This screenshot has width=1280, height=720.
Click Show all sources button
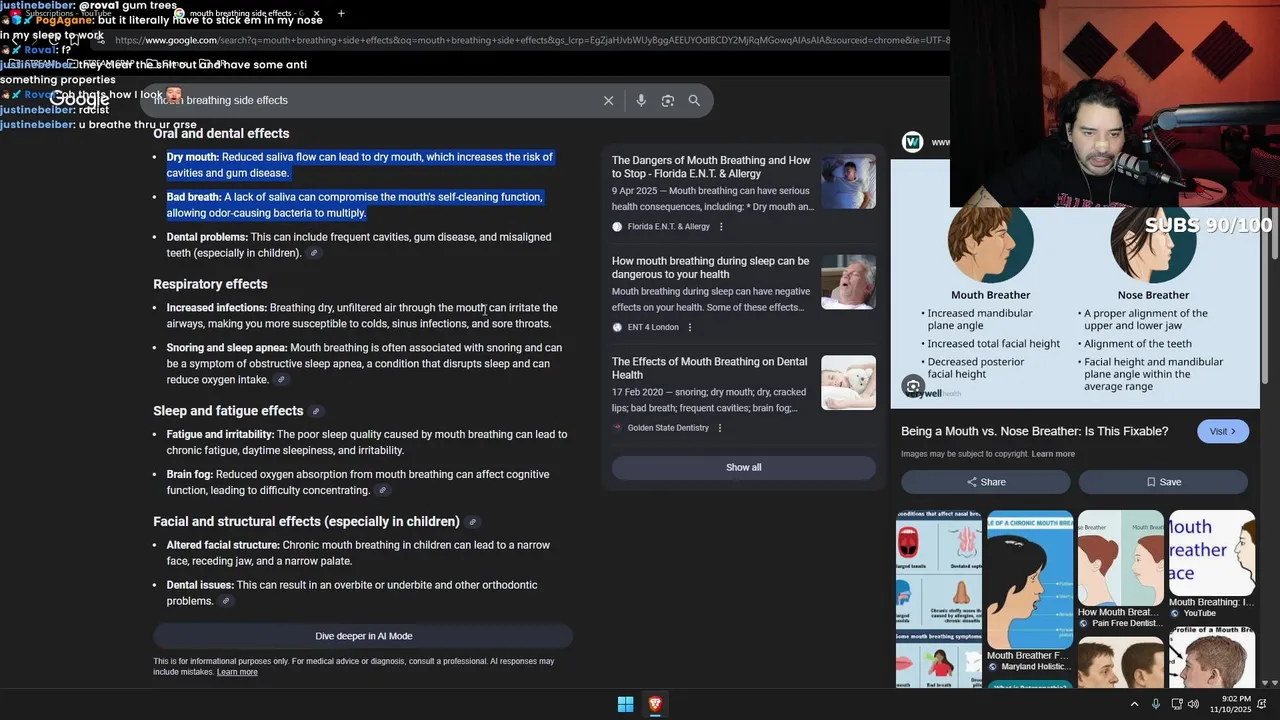pos(743,467)
